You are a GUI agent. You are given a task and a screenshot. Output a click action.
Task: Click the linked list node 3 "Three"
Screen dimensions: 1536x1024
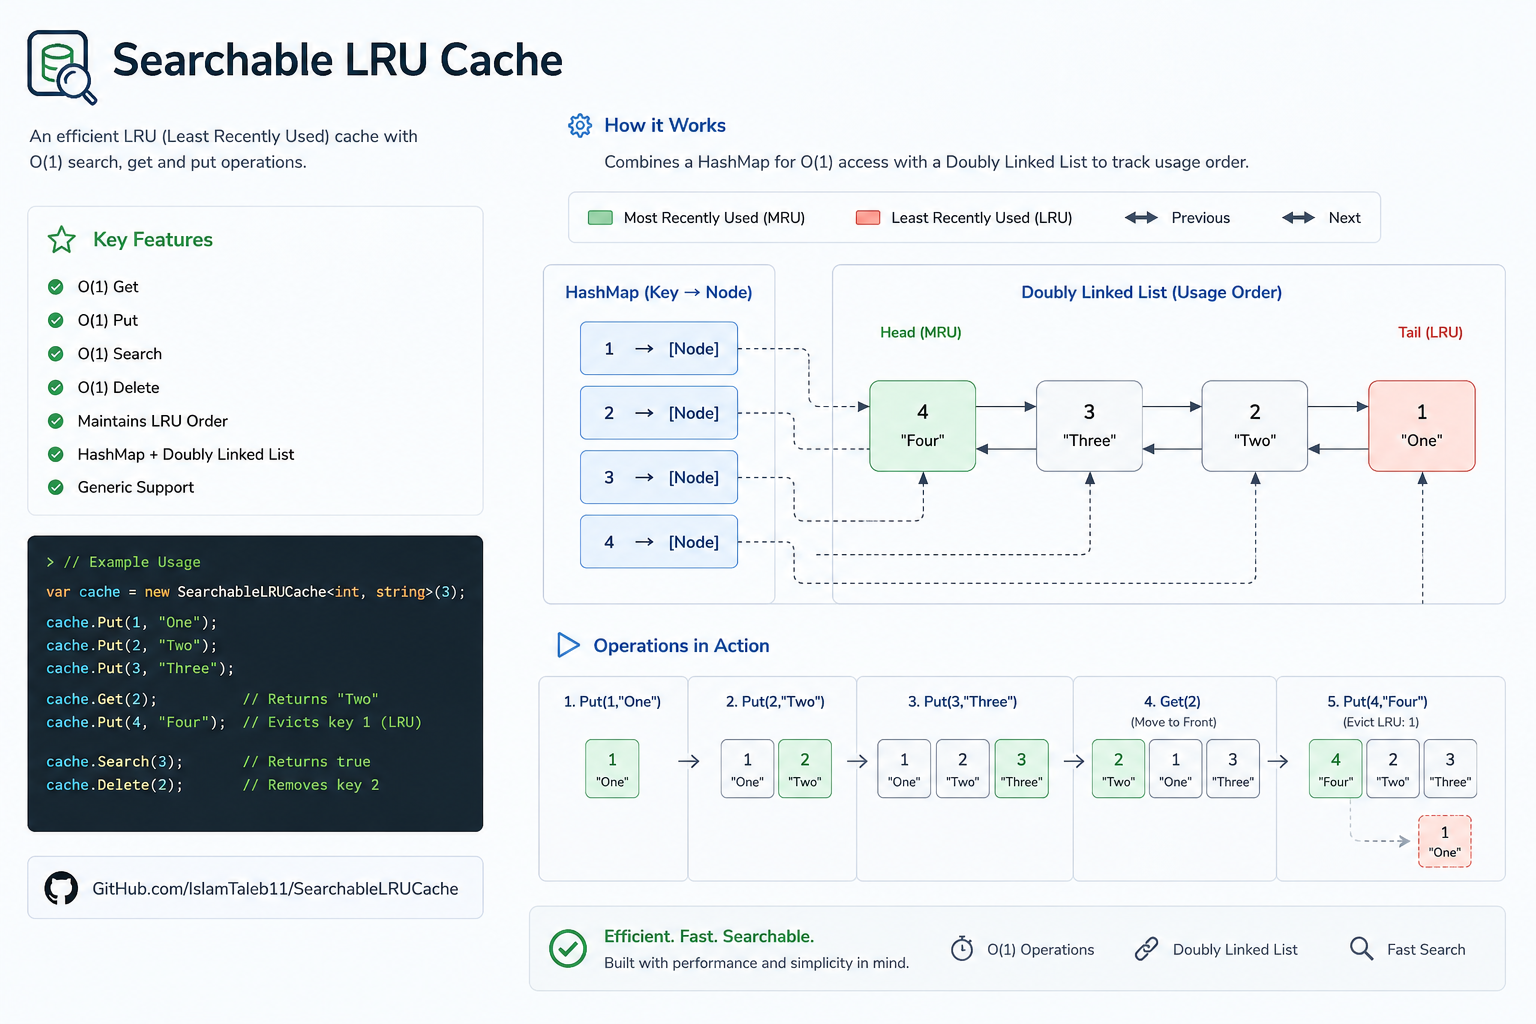tap(1089, 426)
